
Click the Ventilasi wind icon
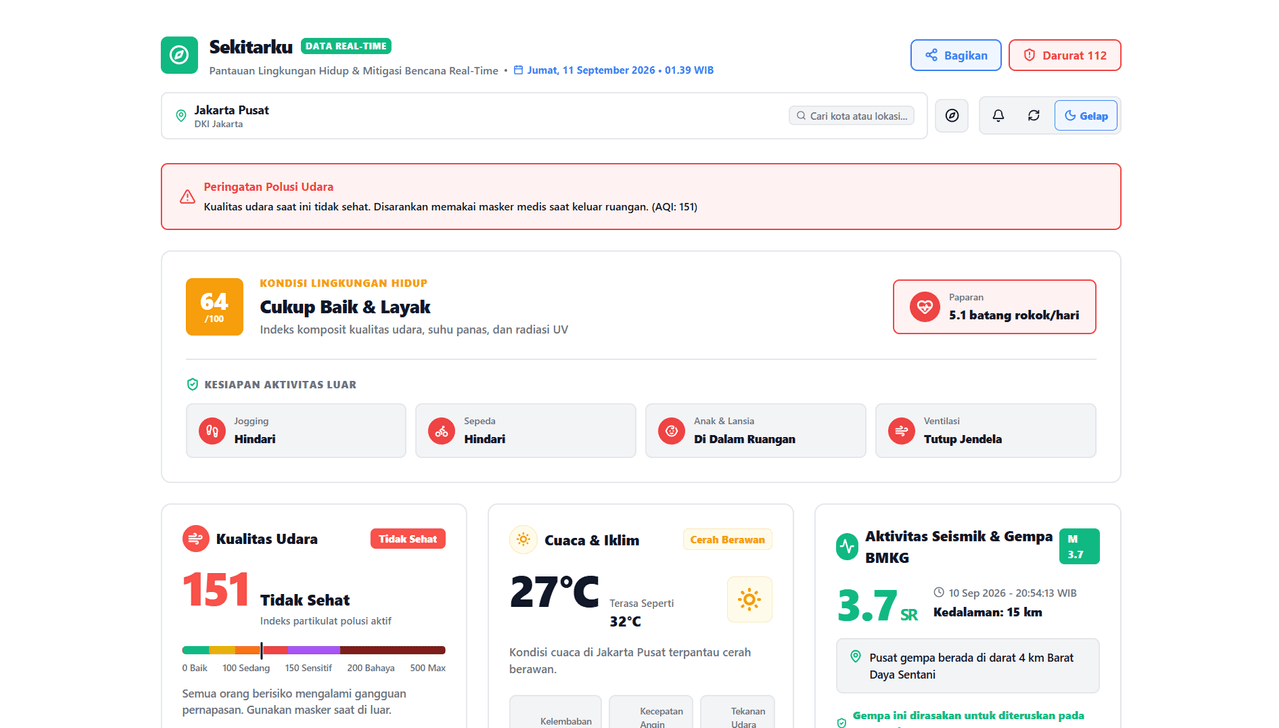coord(902,431)
